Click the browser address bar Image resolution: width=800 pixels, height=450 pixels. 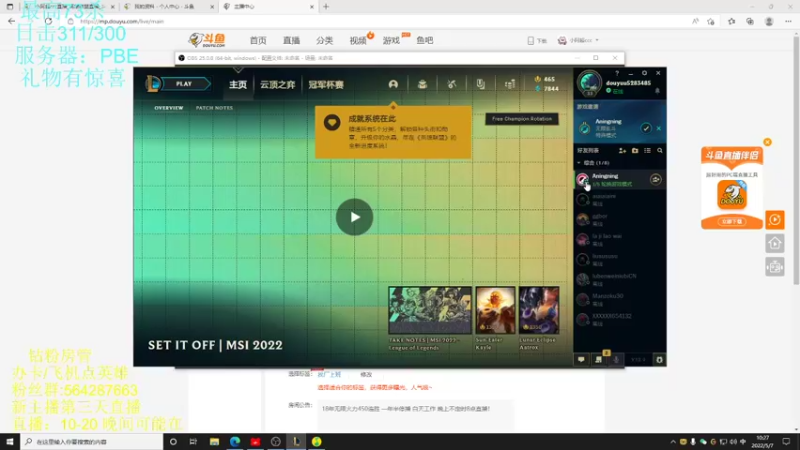[378, 21]
